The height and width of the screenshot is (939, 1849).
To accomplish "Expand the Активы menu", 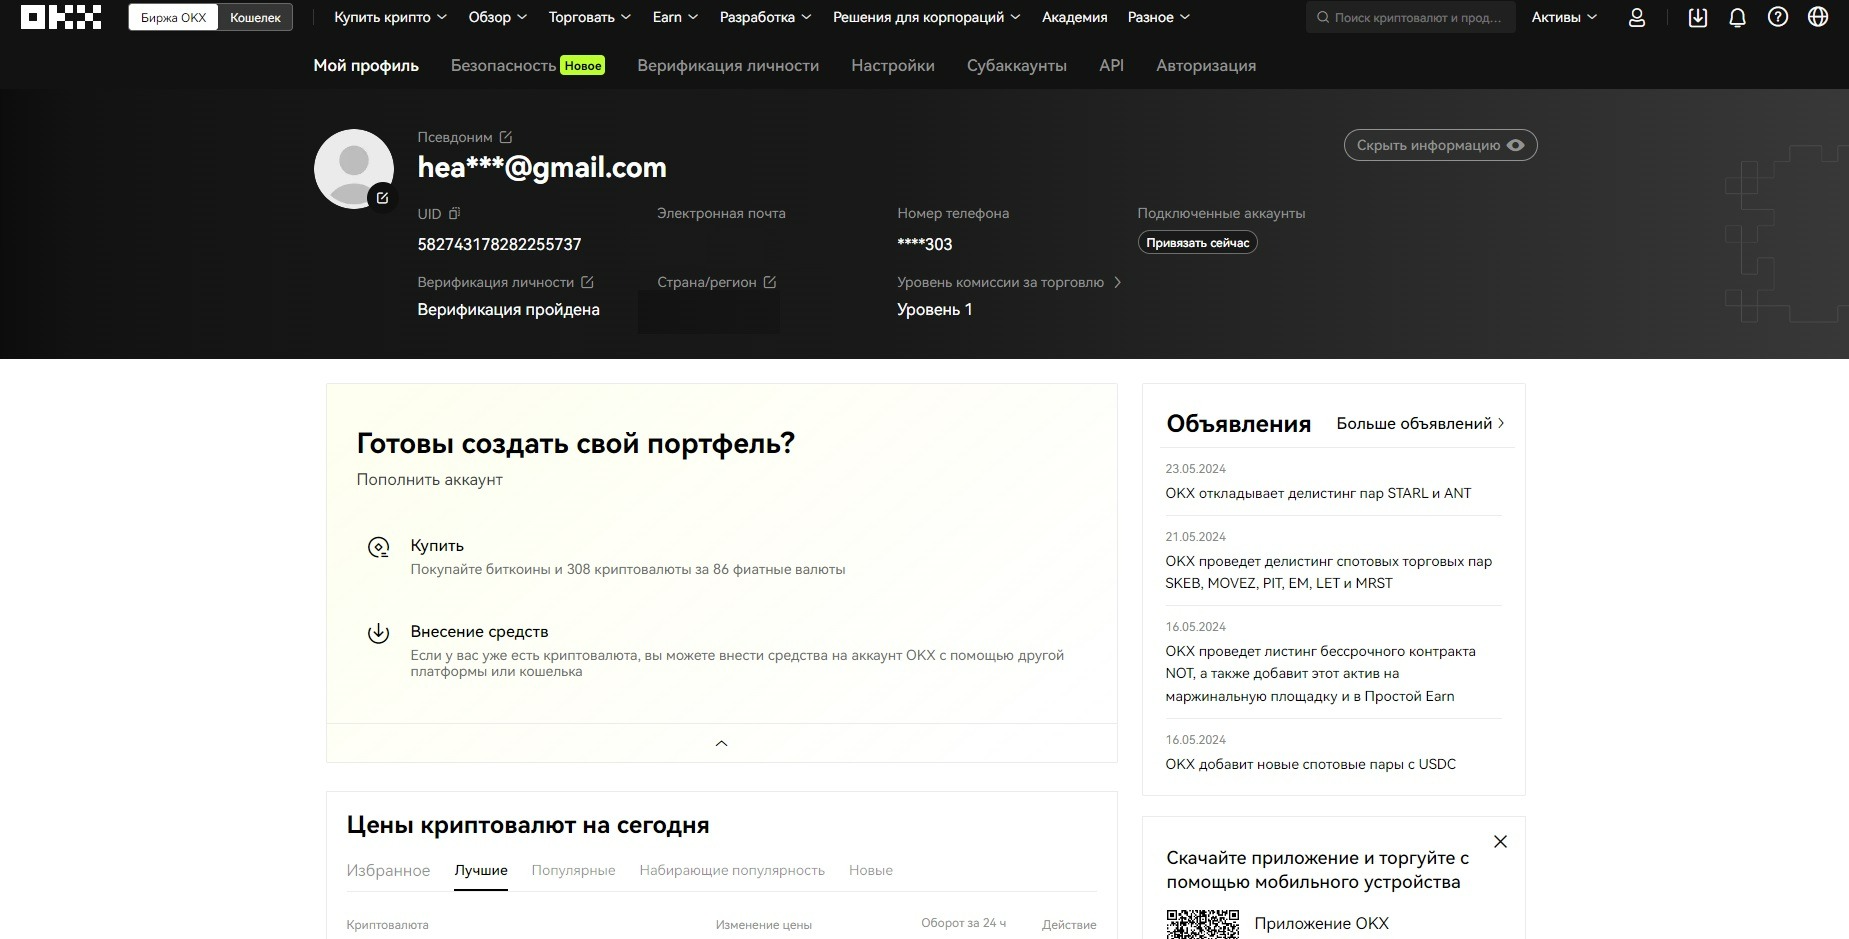I will pyautogui.click(x=1564, y=17).
